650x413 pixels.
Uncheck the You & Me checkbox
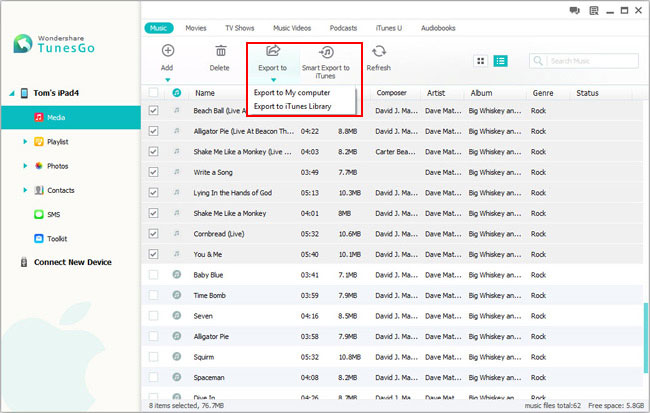pyautogui.click(x=153, y=254)
